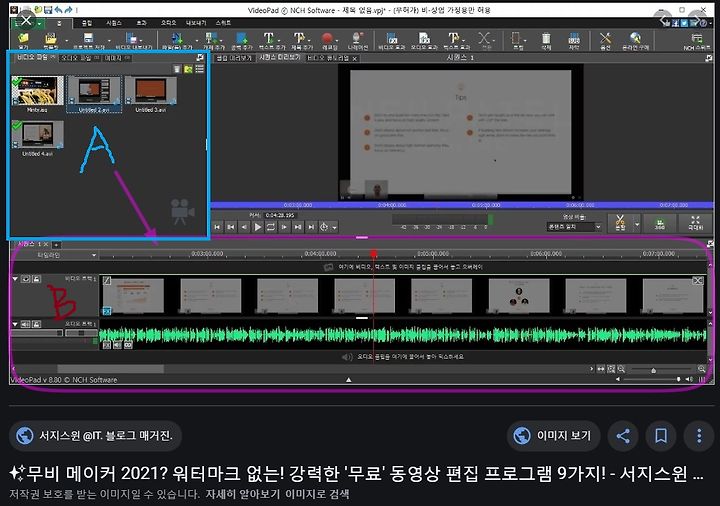
Task: Click the Add Text 'T' icon
Action: (269, 38)
